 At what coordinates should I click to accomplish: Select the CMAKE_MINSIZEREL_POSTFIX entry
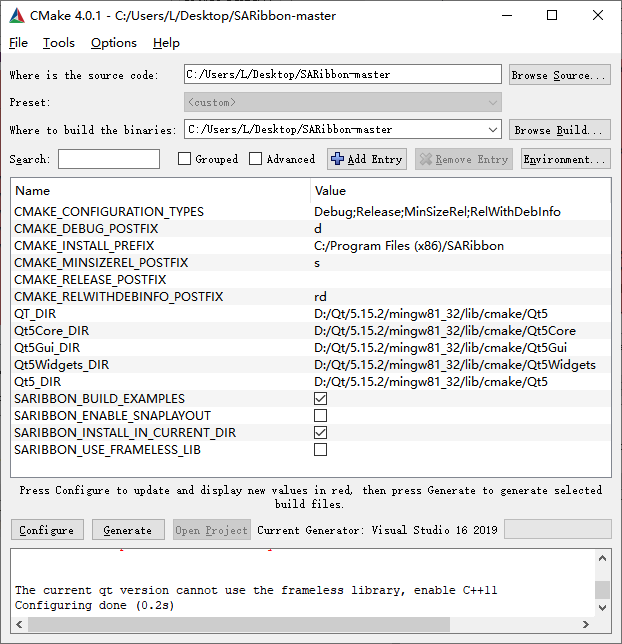101,262
